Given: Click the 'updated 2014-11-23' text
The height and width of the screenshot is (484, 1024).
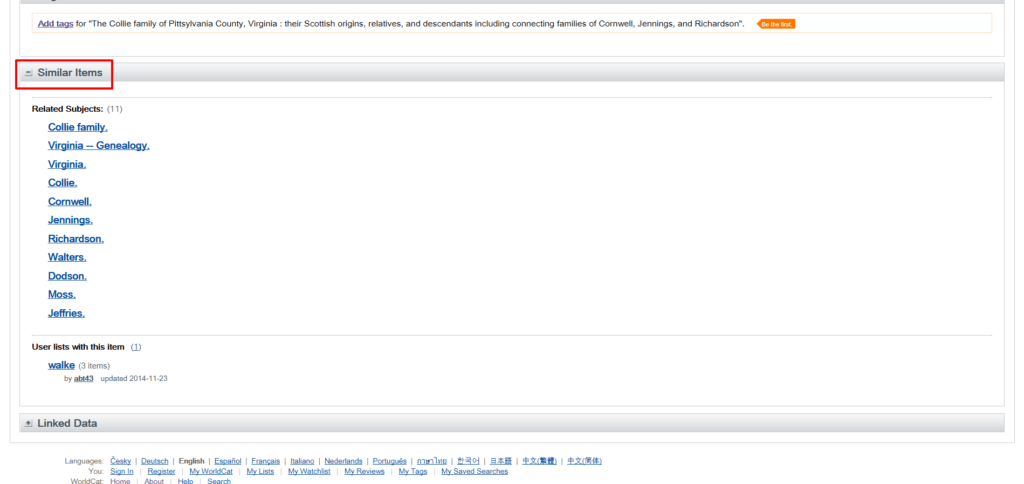Looking at the screenshot, I should pyautogui.click(x=134, y=378).
